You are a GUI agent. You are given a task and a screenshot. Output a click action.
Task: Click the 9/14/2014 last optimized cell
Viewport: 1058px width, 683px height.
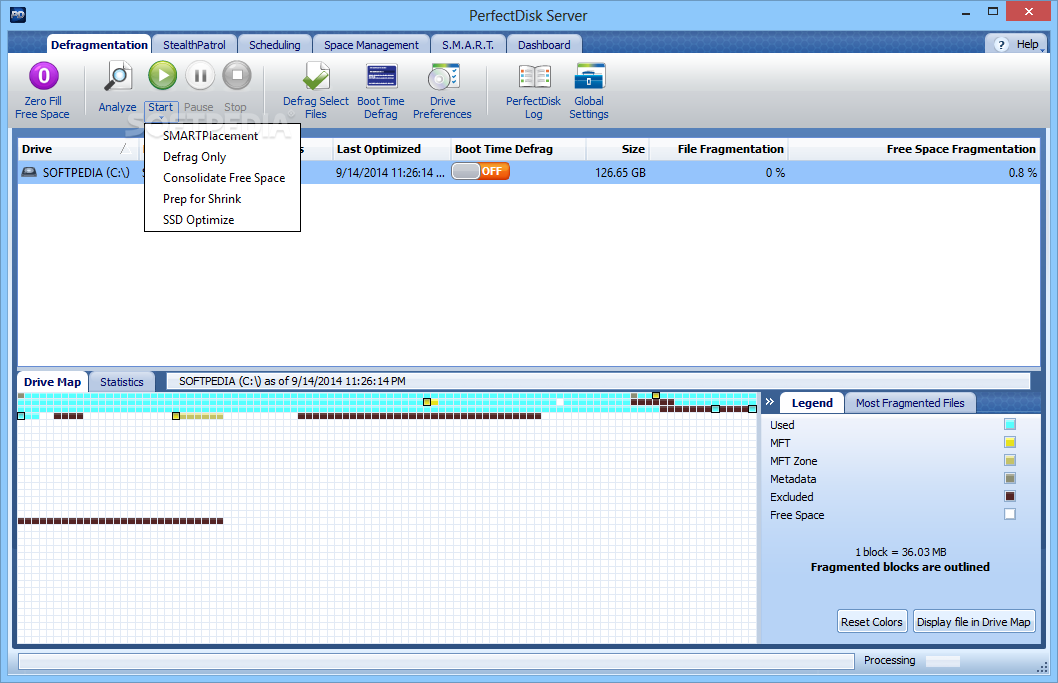pos(390,173)
